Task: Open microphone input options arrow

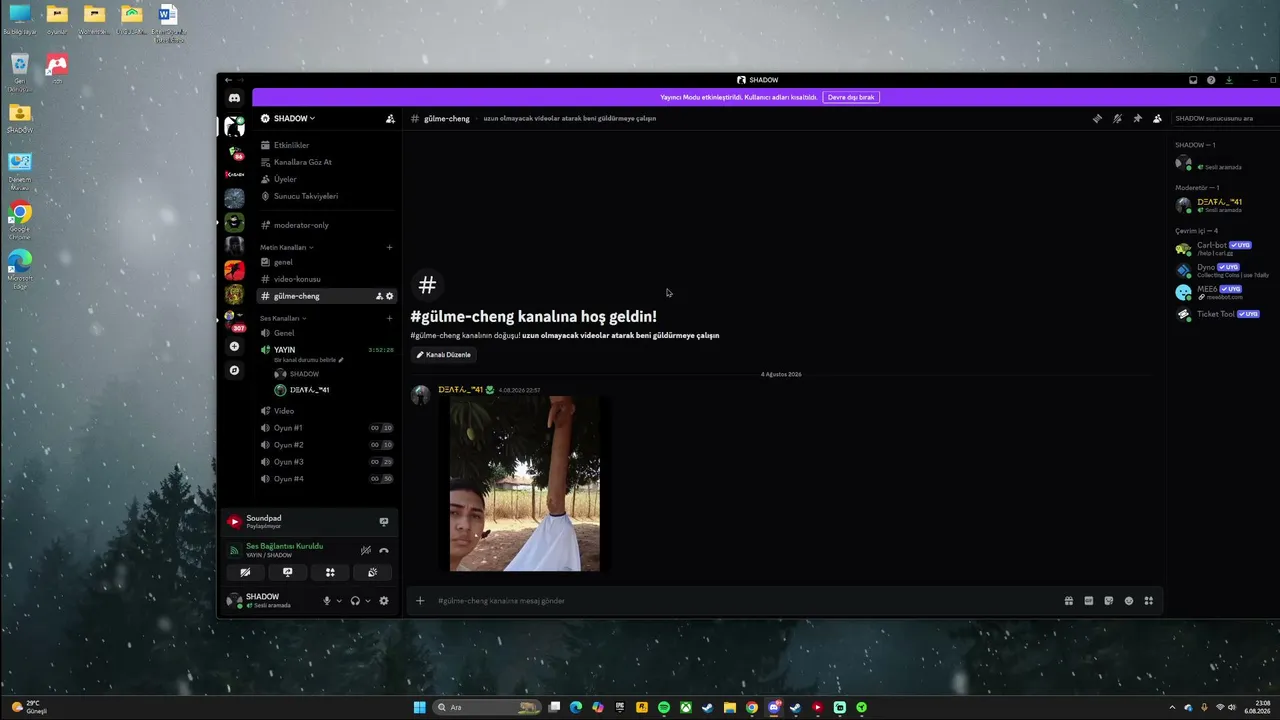Action: pyautogui.click(x=339, y=601)
